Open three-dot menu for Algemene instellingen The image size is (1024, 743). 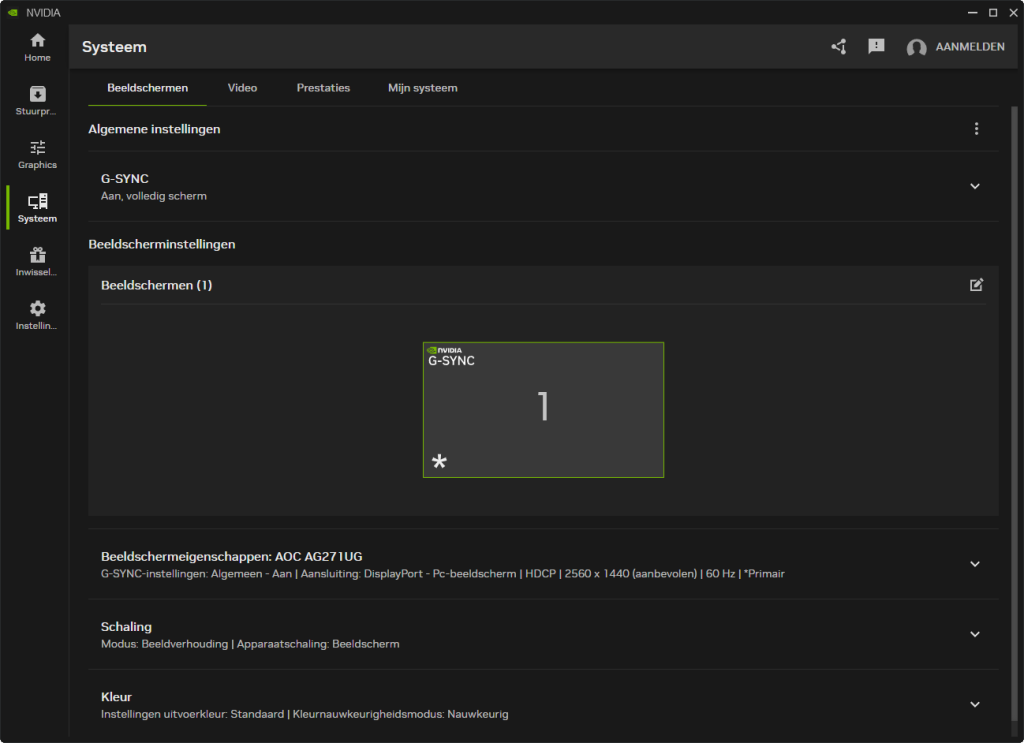976,129
